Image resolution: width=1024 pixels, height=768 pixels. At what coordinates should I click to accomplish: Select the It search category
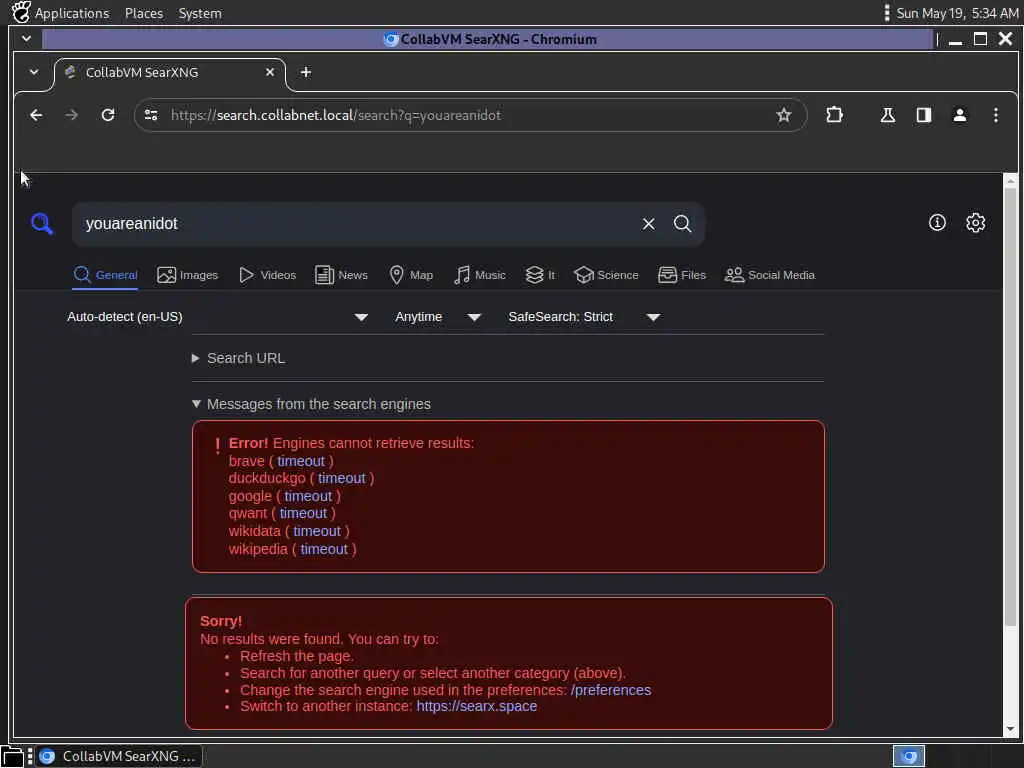(540, 275)
